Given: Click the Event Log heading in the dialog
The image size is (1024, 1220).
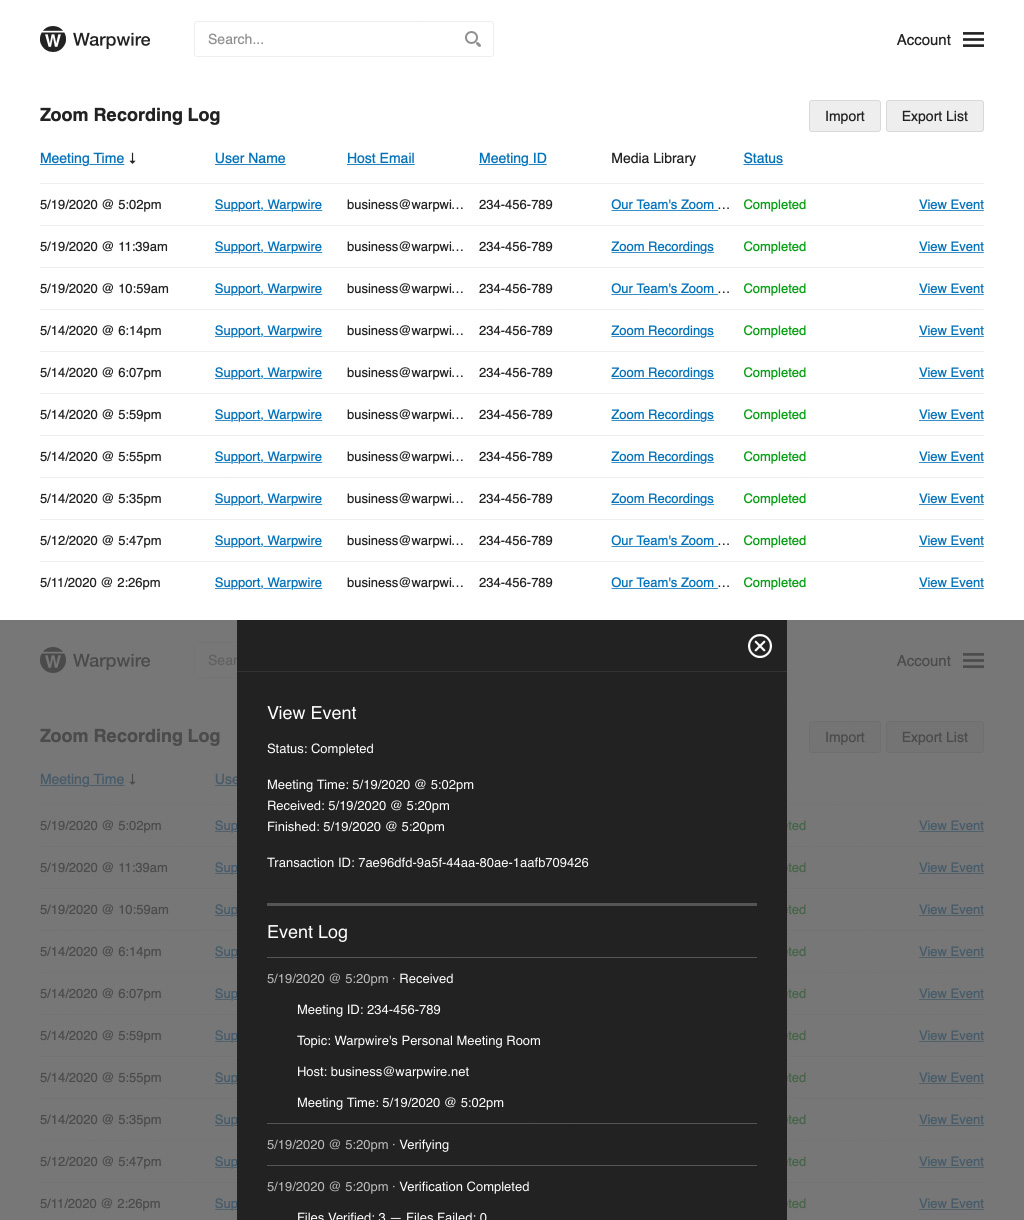Looking at the screenshot, I should (307, 932).
